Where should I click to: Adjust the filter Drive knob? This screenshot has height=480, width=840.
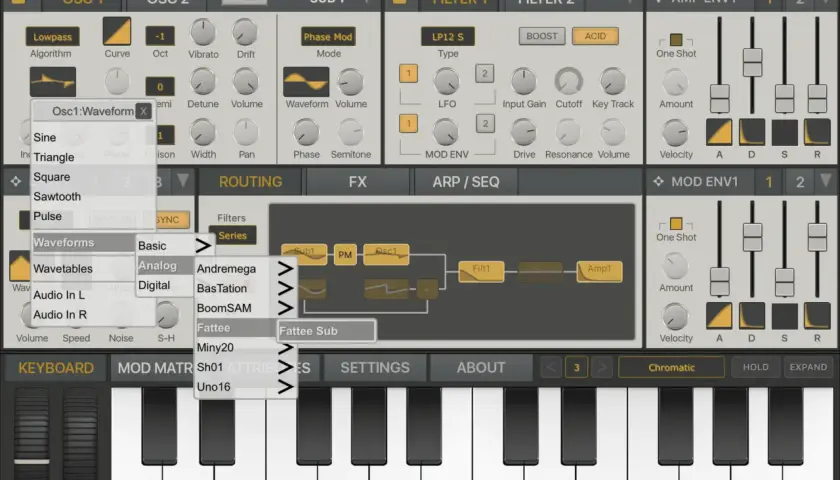[x=523, y=132]
